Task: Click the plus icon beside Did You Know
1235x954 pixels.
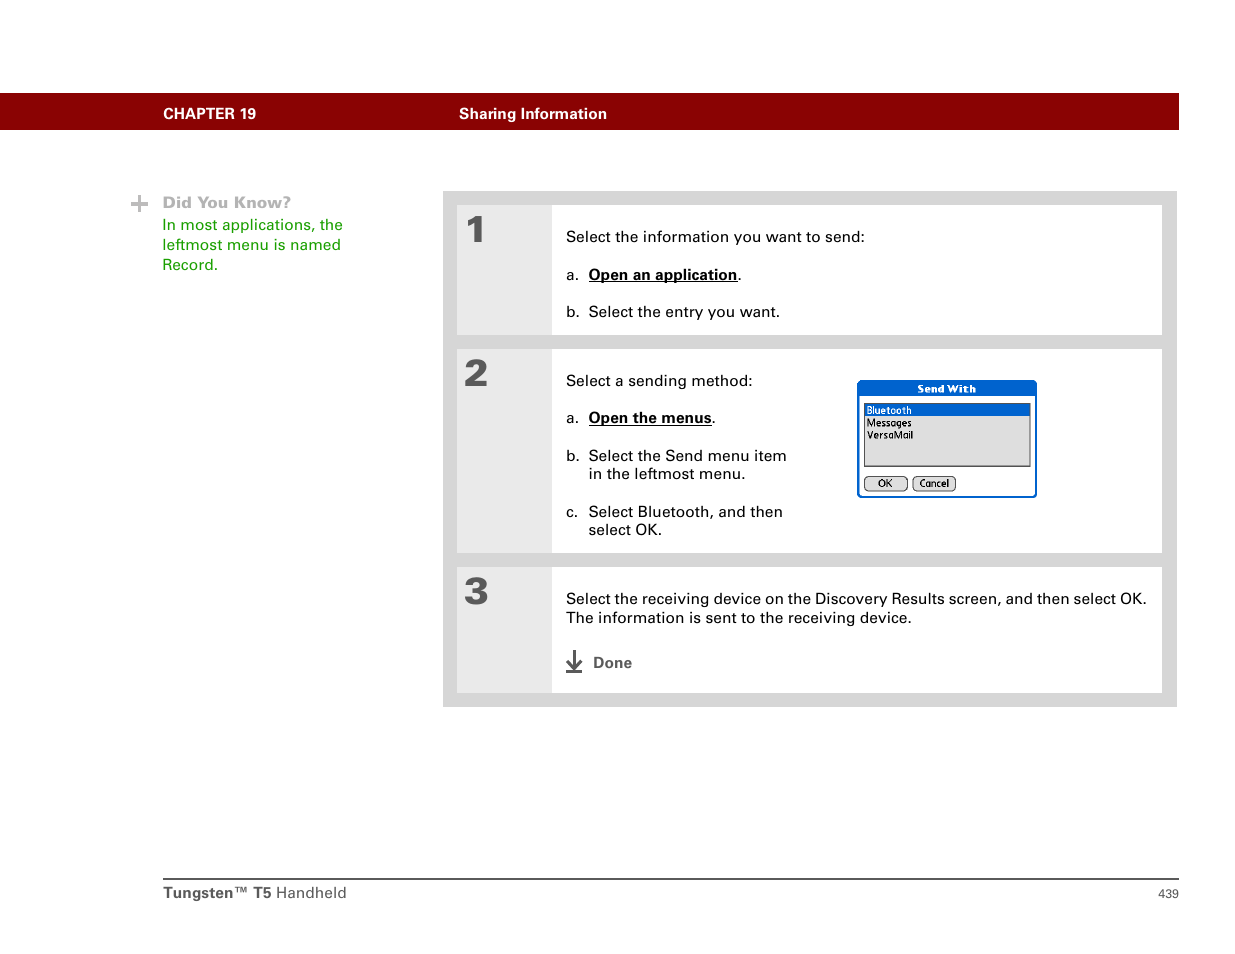Action: click(140, 204)
